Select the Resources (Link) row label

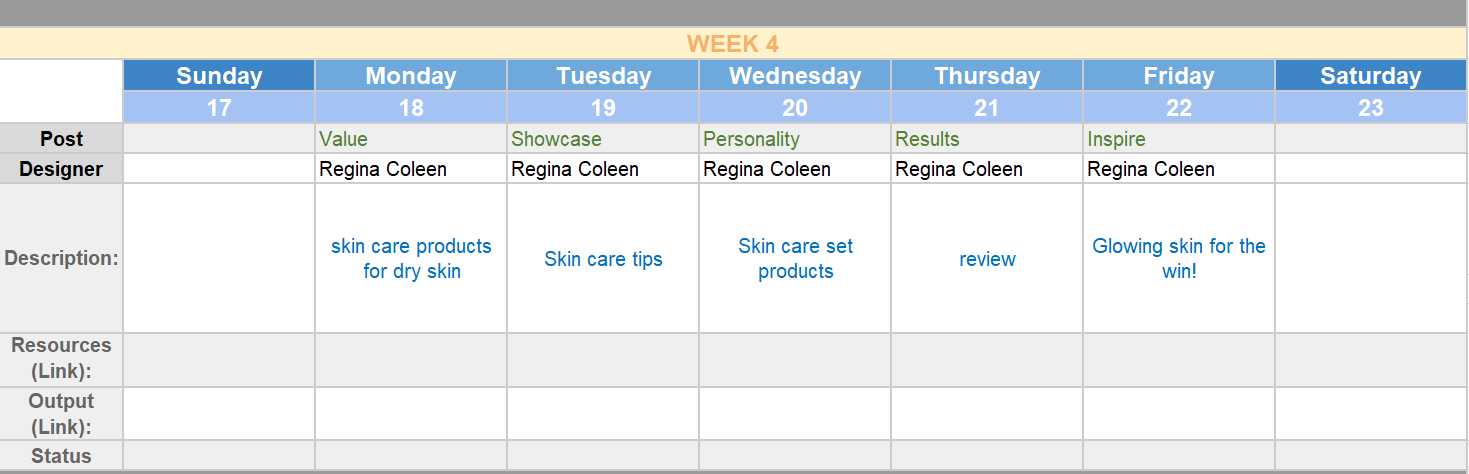(62, 359)
